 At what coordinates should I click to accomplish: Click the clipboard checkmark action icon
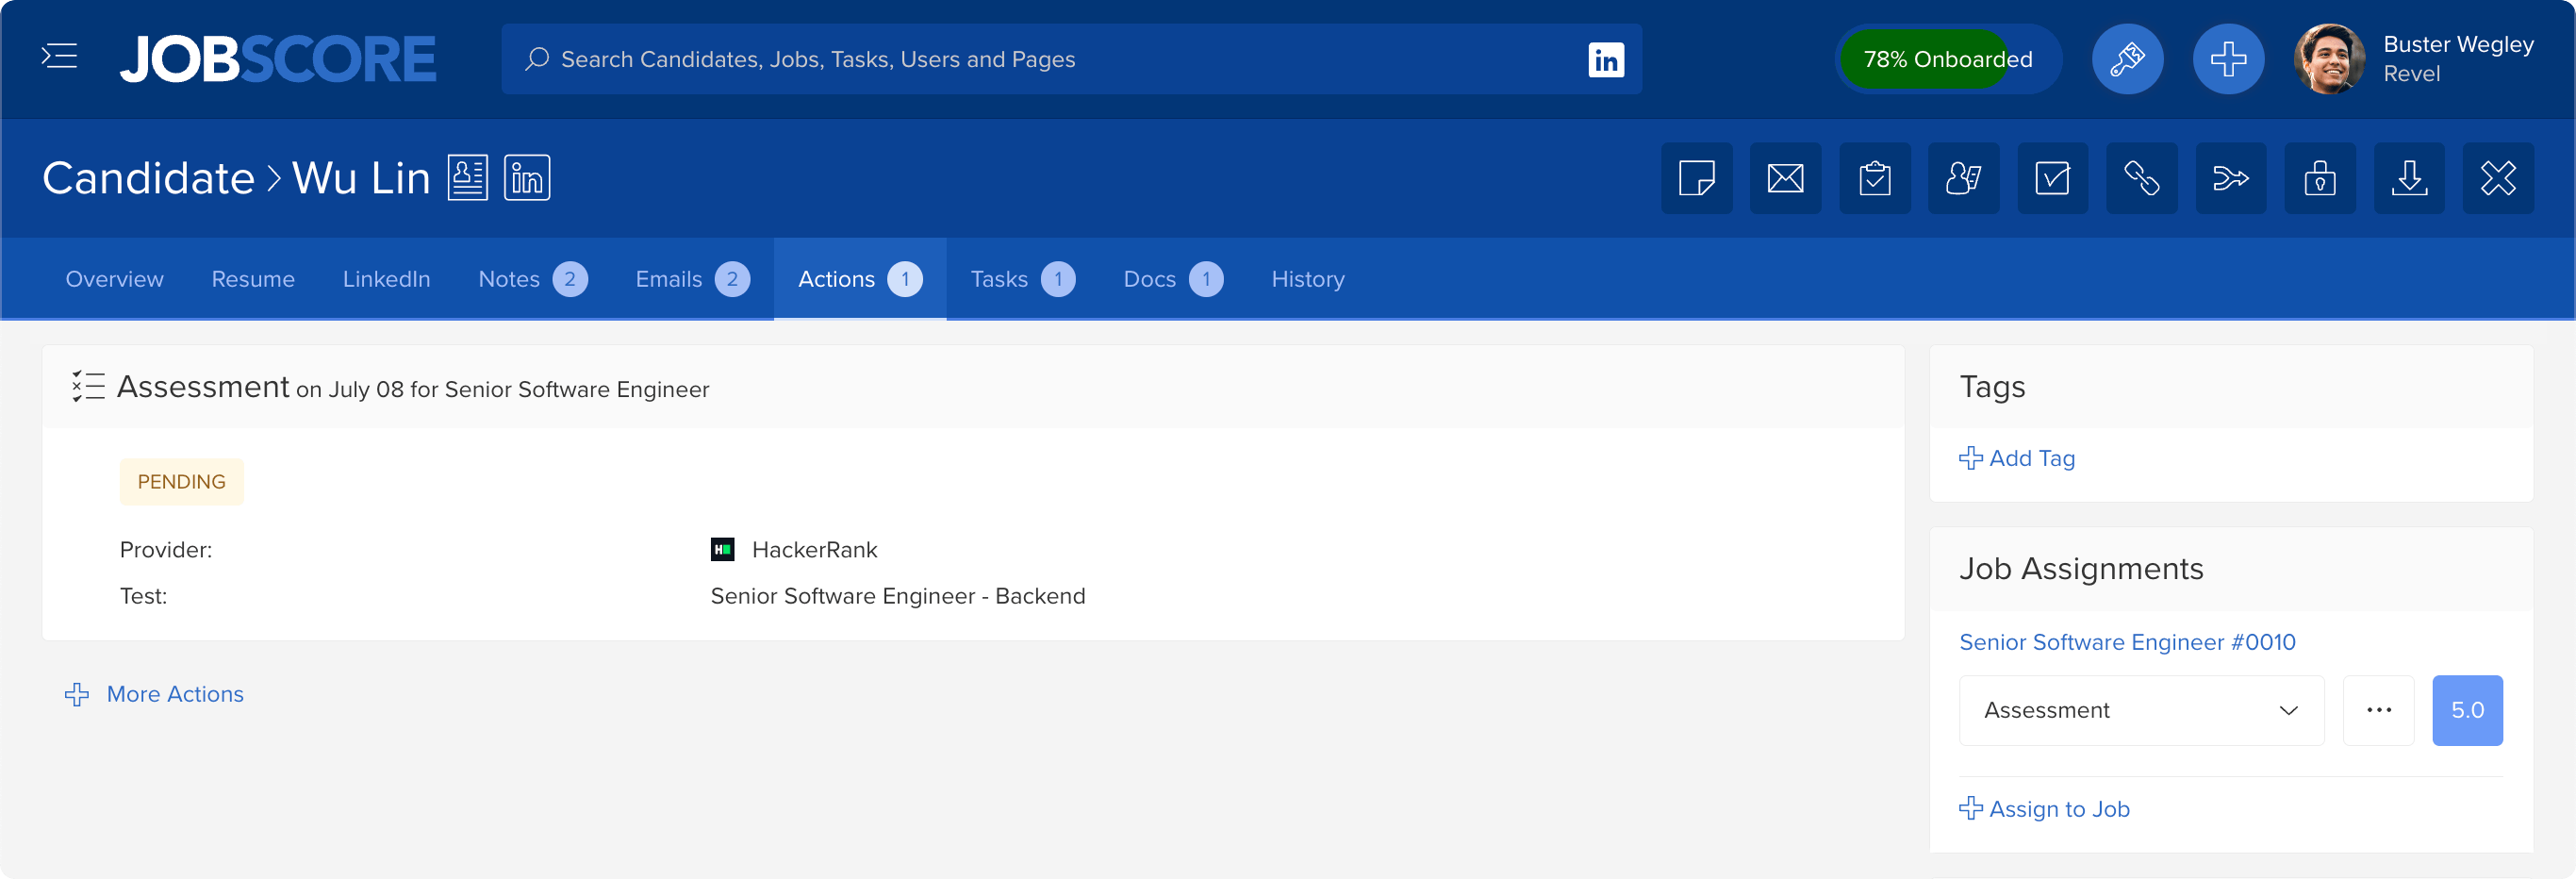point(1875,178)
